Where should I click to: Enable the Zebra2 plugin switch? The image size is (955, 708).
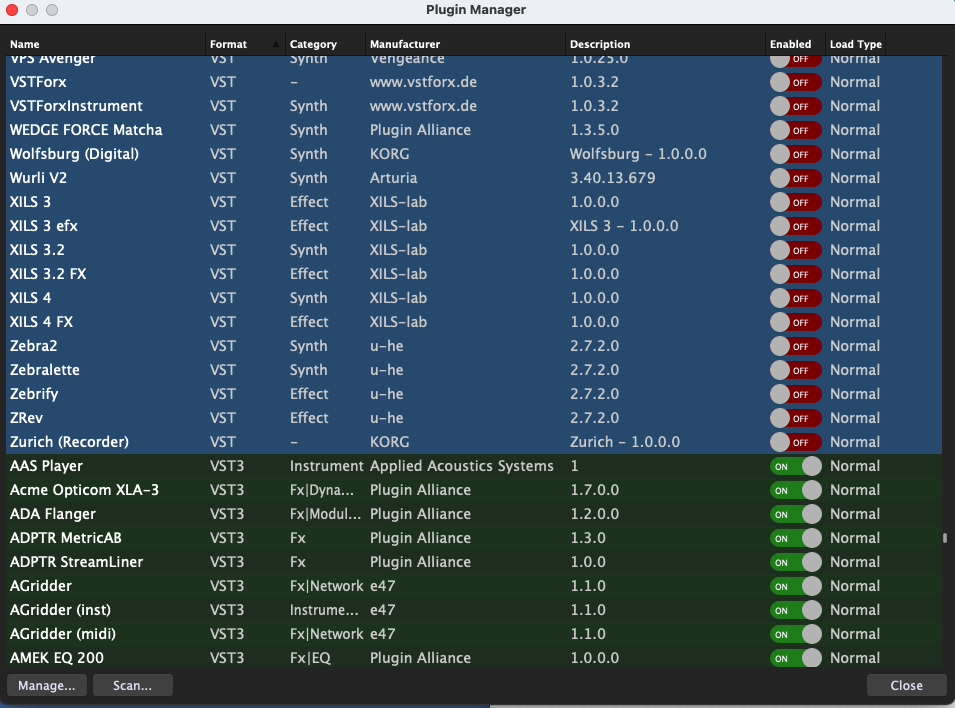click(795, 346)
